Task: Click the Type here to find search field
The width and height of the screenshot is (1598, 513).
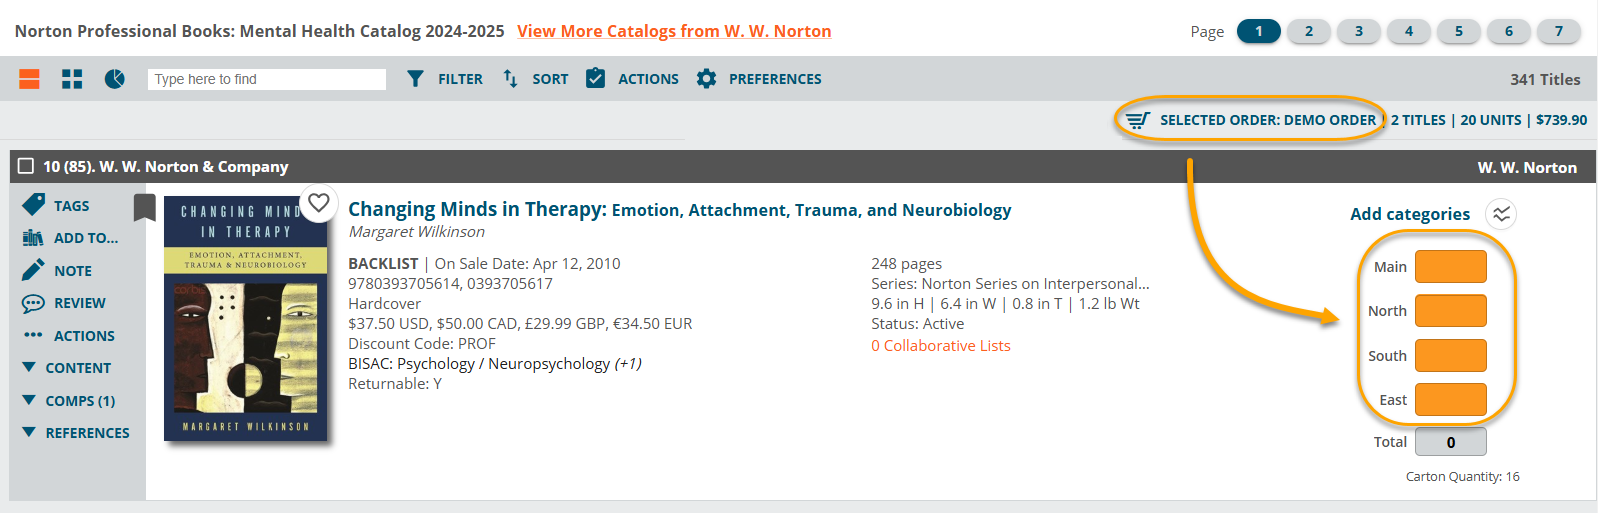Action: click(x=267, y=79)
